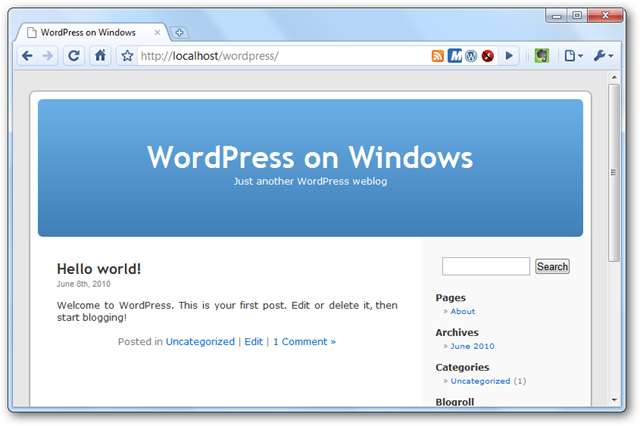Open the 1 Comment link

(x=304, y=342)
